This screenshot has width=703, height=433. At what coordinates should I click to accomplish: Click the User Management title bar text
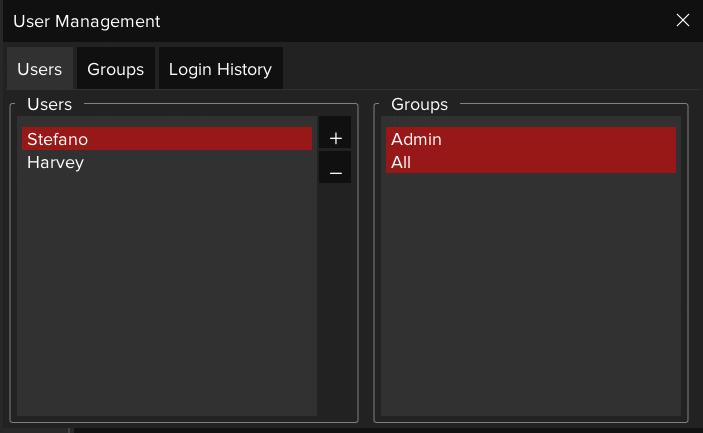tap(86, 21)
